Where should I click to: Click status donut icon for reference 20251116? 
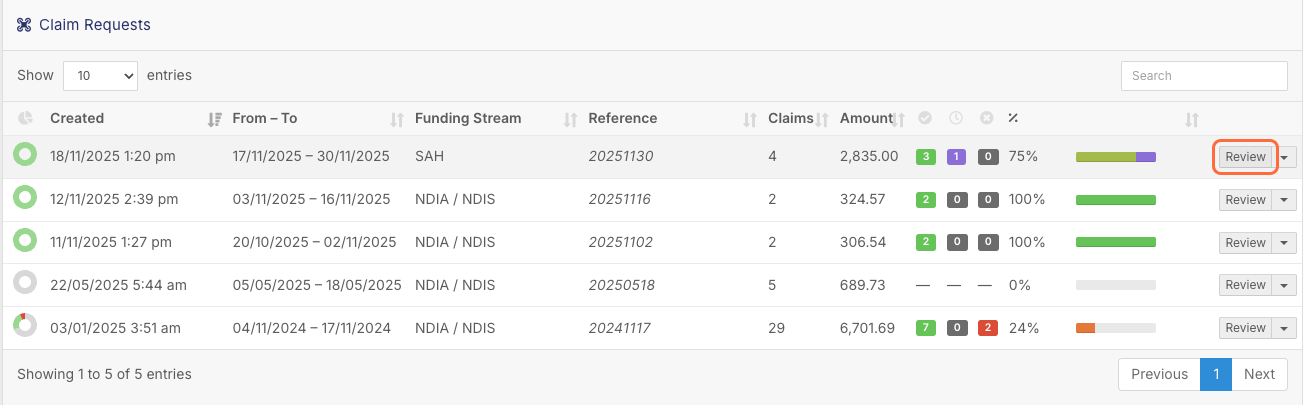(25, 198)
